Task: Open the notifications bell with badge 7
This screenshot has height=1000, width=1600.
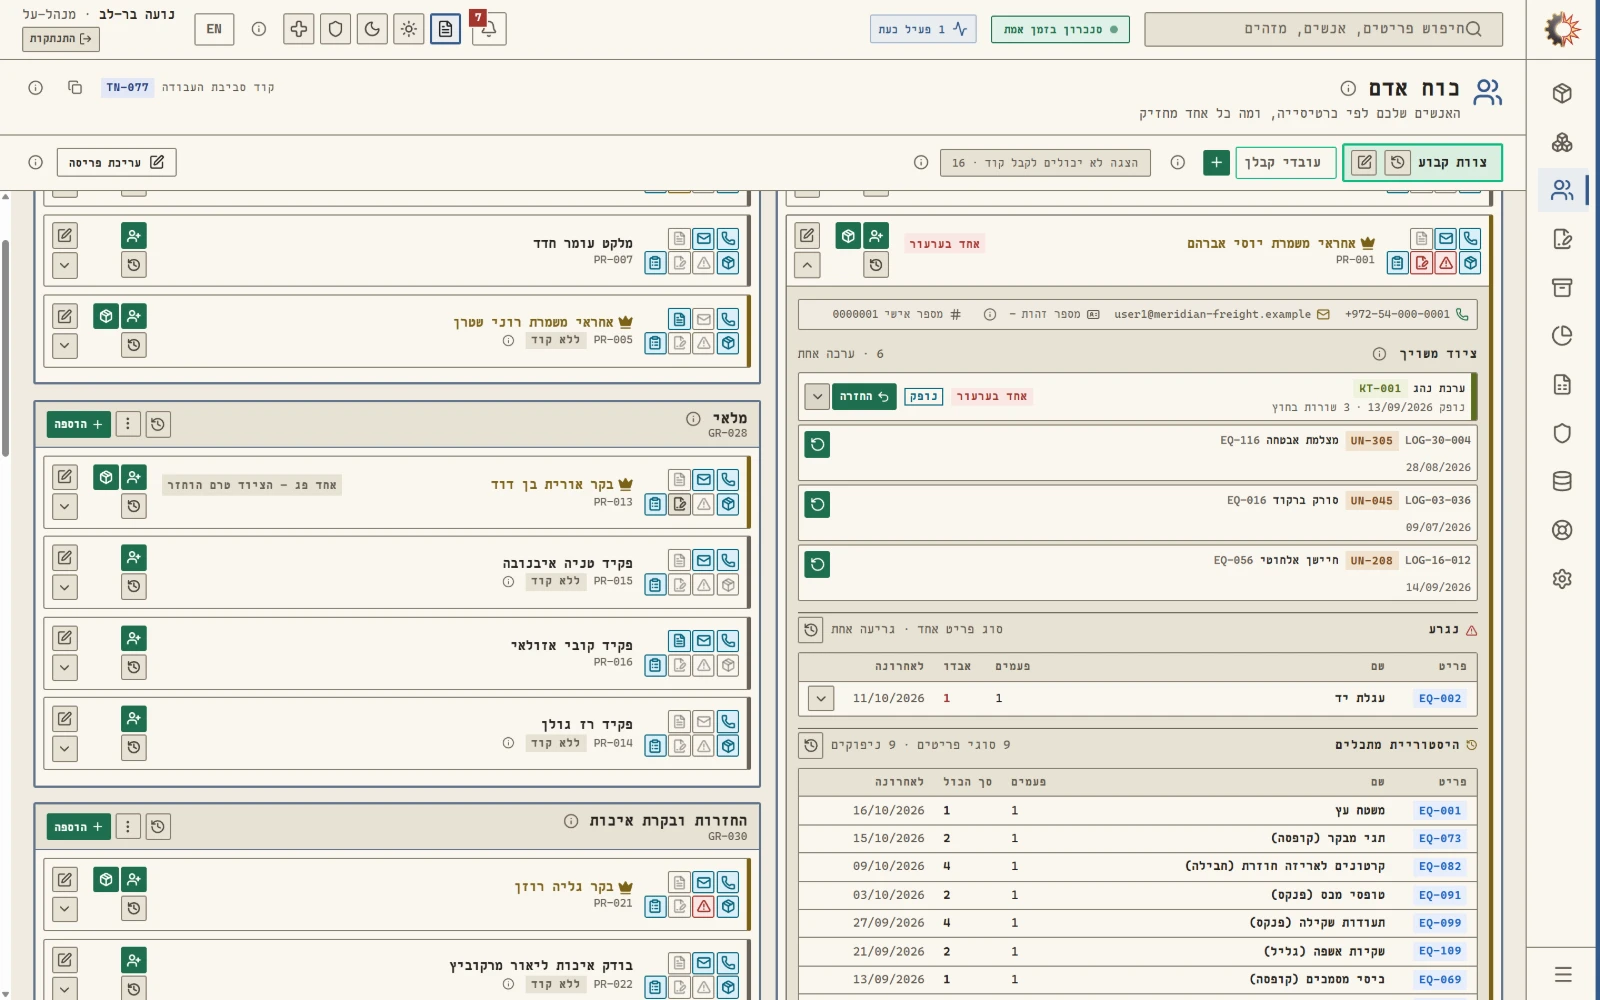Action: click(x=489, y=29)
